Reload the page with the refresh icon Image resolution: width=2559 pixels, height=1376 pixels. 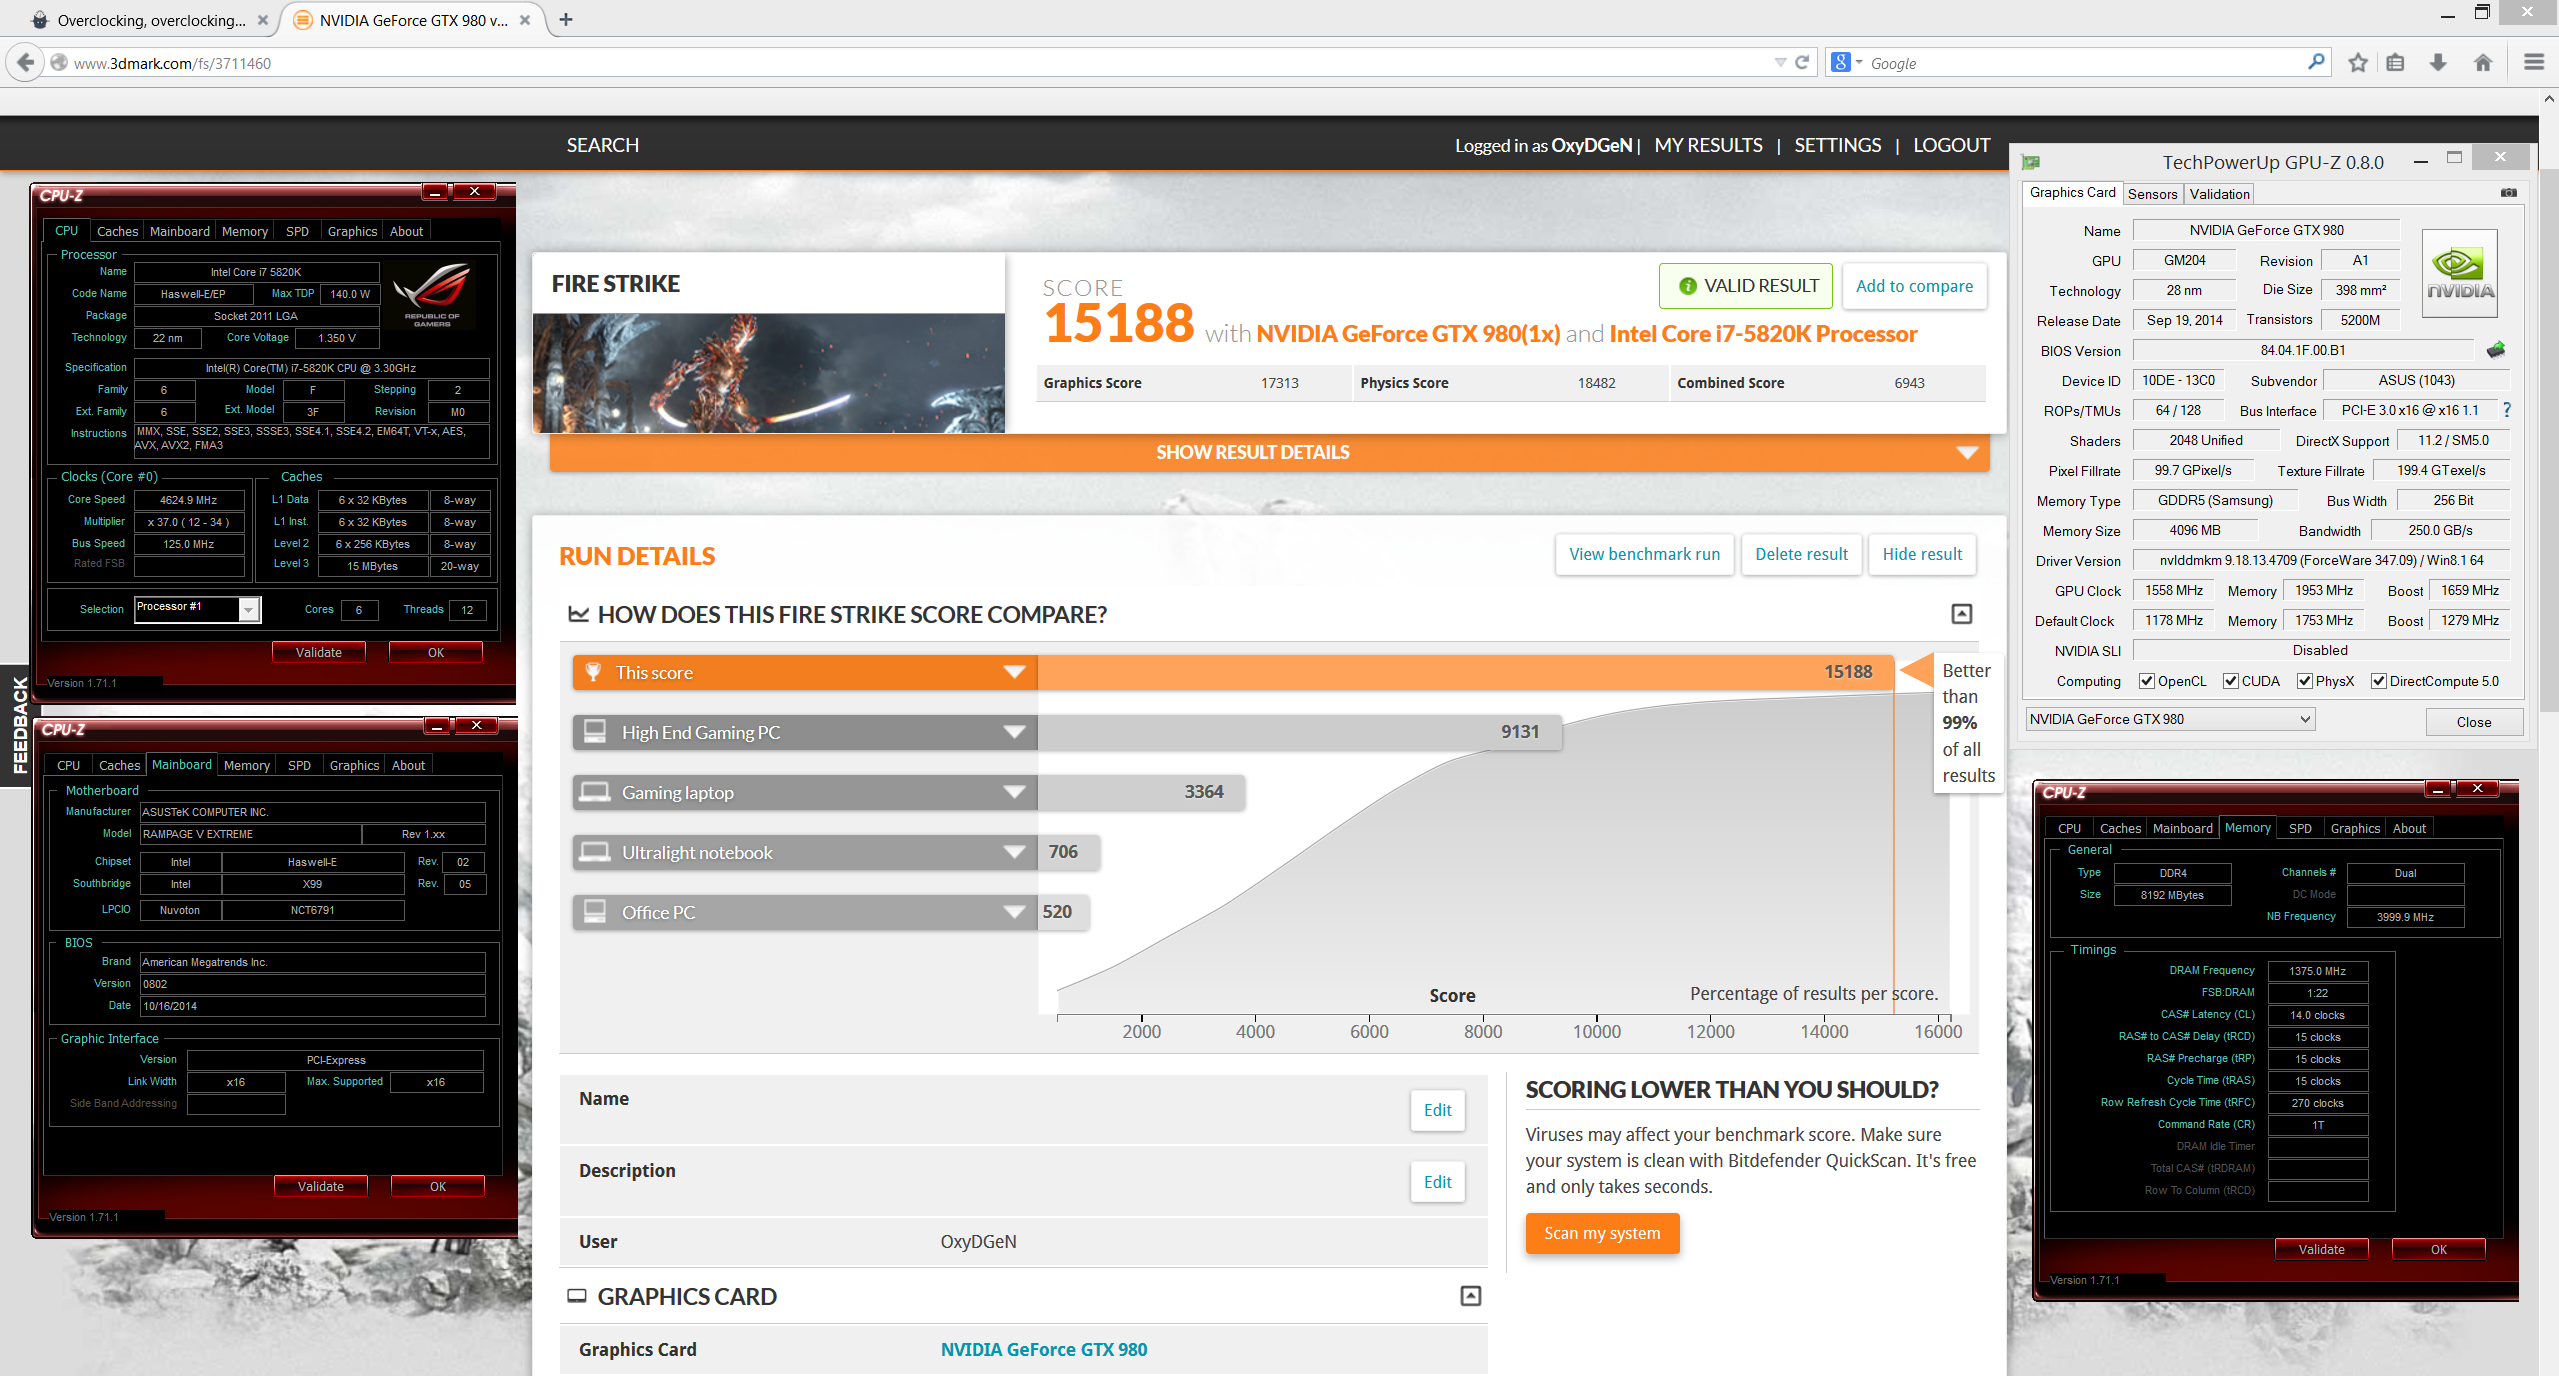click(x=1802, y=63)
